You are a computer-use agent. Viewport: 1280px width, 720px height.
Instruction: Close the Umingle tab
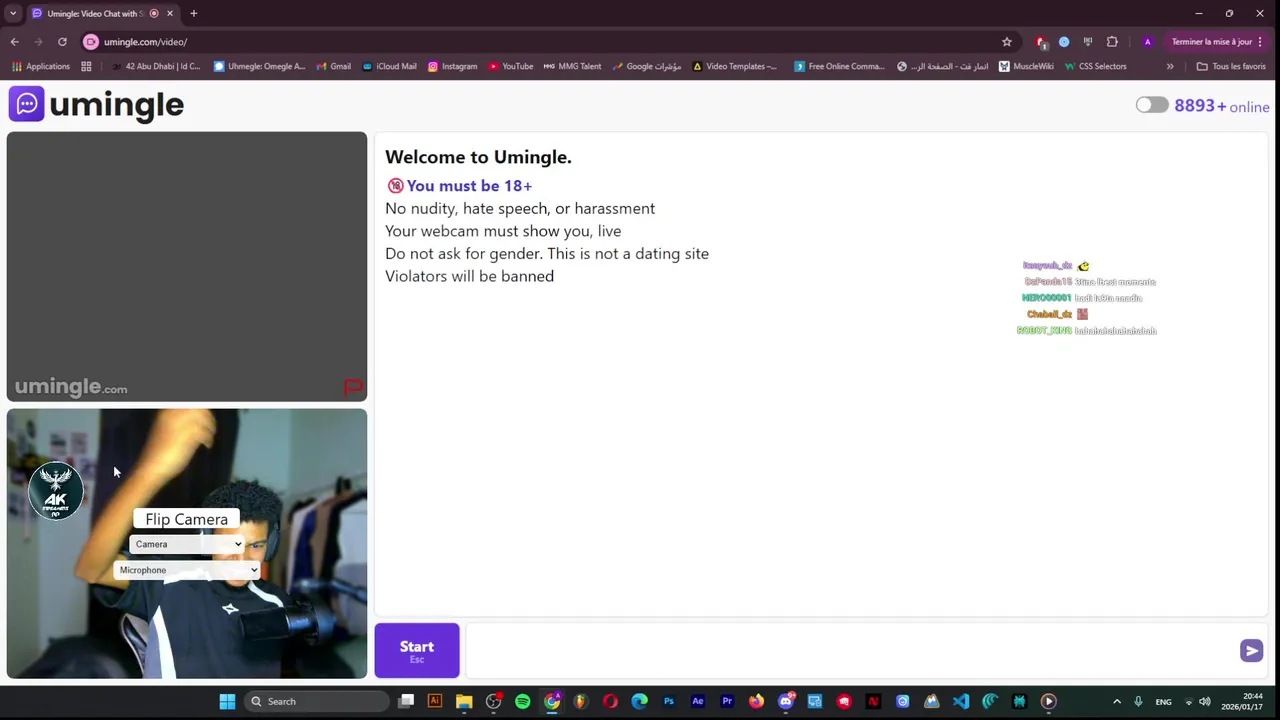(170, 13)
